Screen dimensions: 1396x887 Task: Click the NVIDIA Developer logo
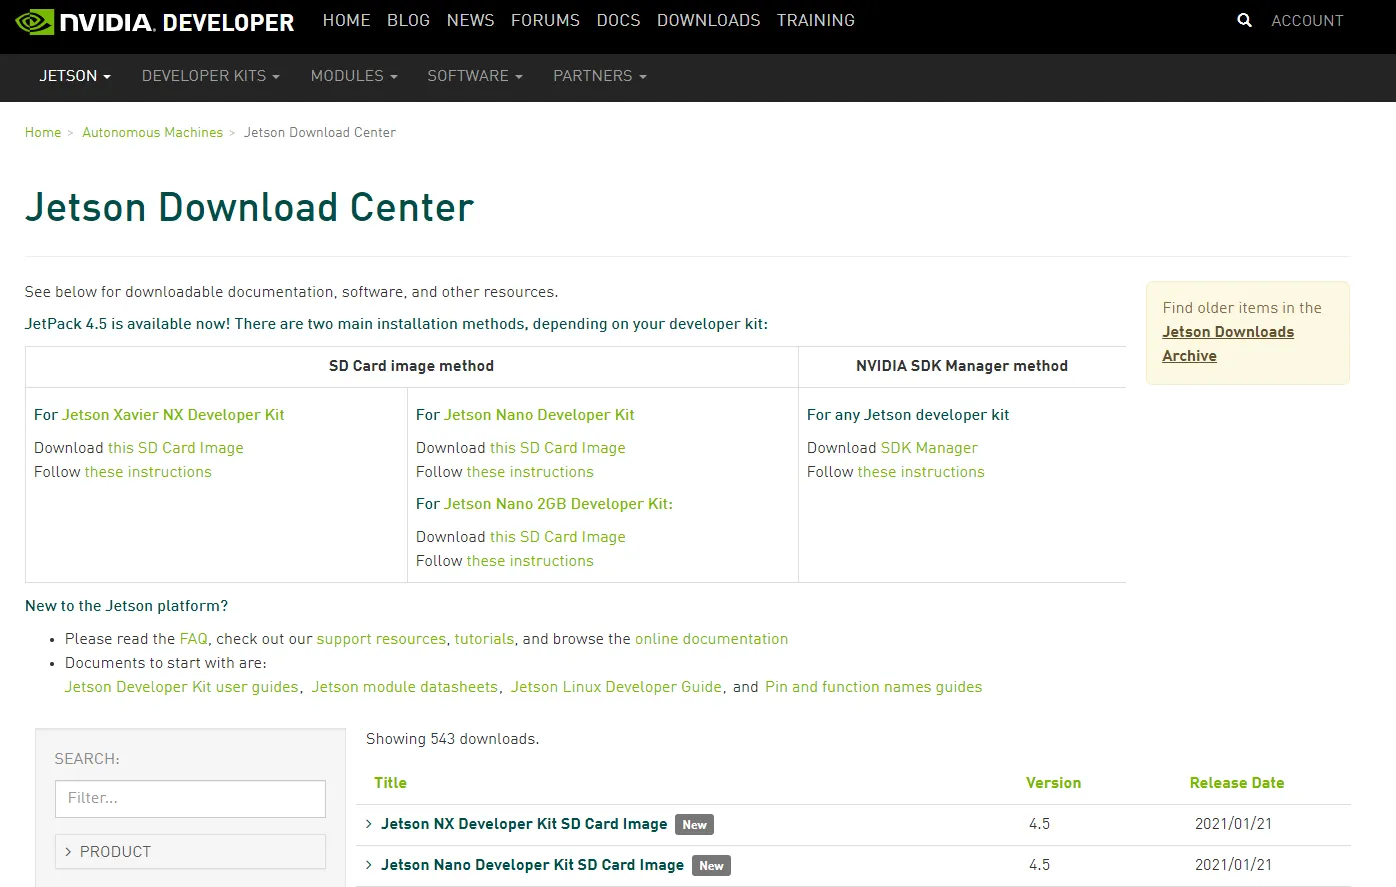pos(155,21)
